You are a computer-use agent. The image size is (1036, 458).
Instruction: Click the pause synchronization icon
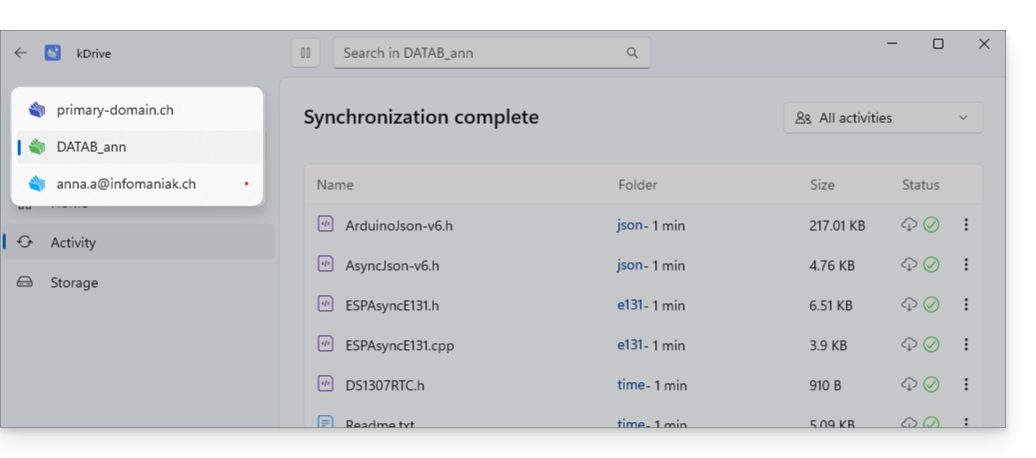[x=305, y=53]
